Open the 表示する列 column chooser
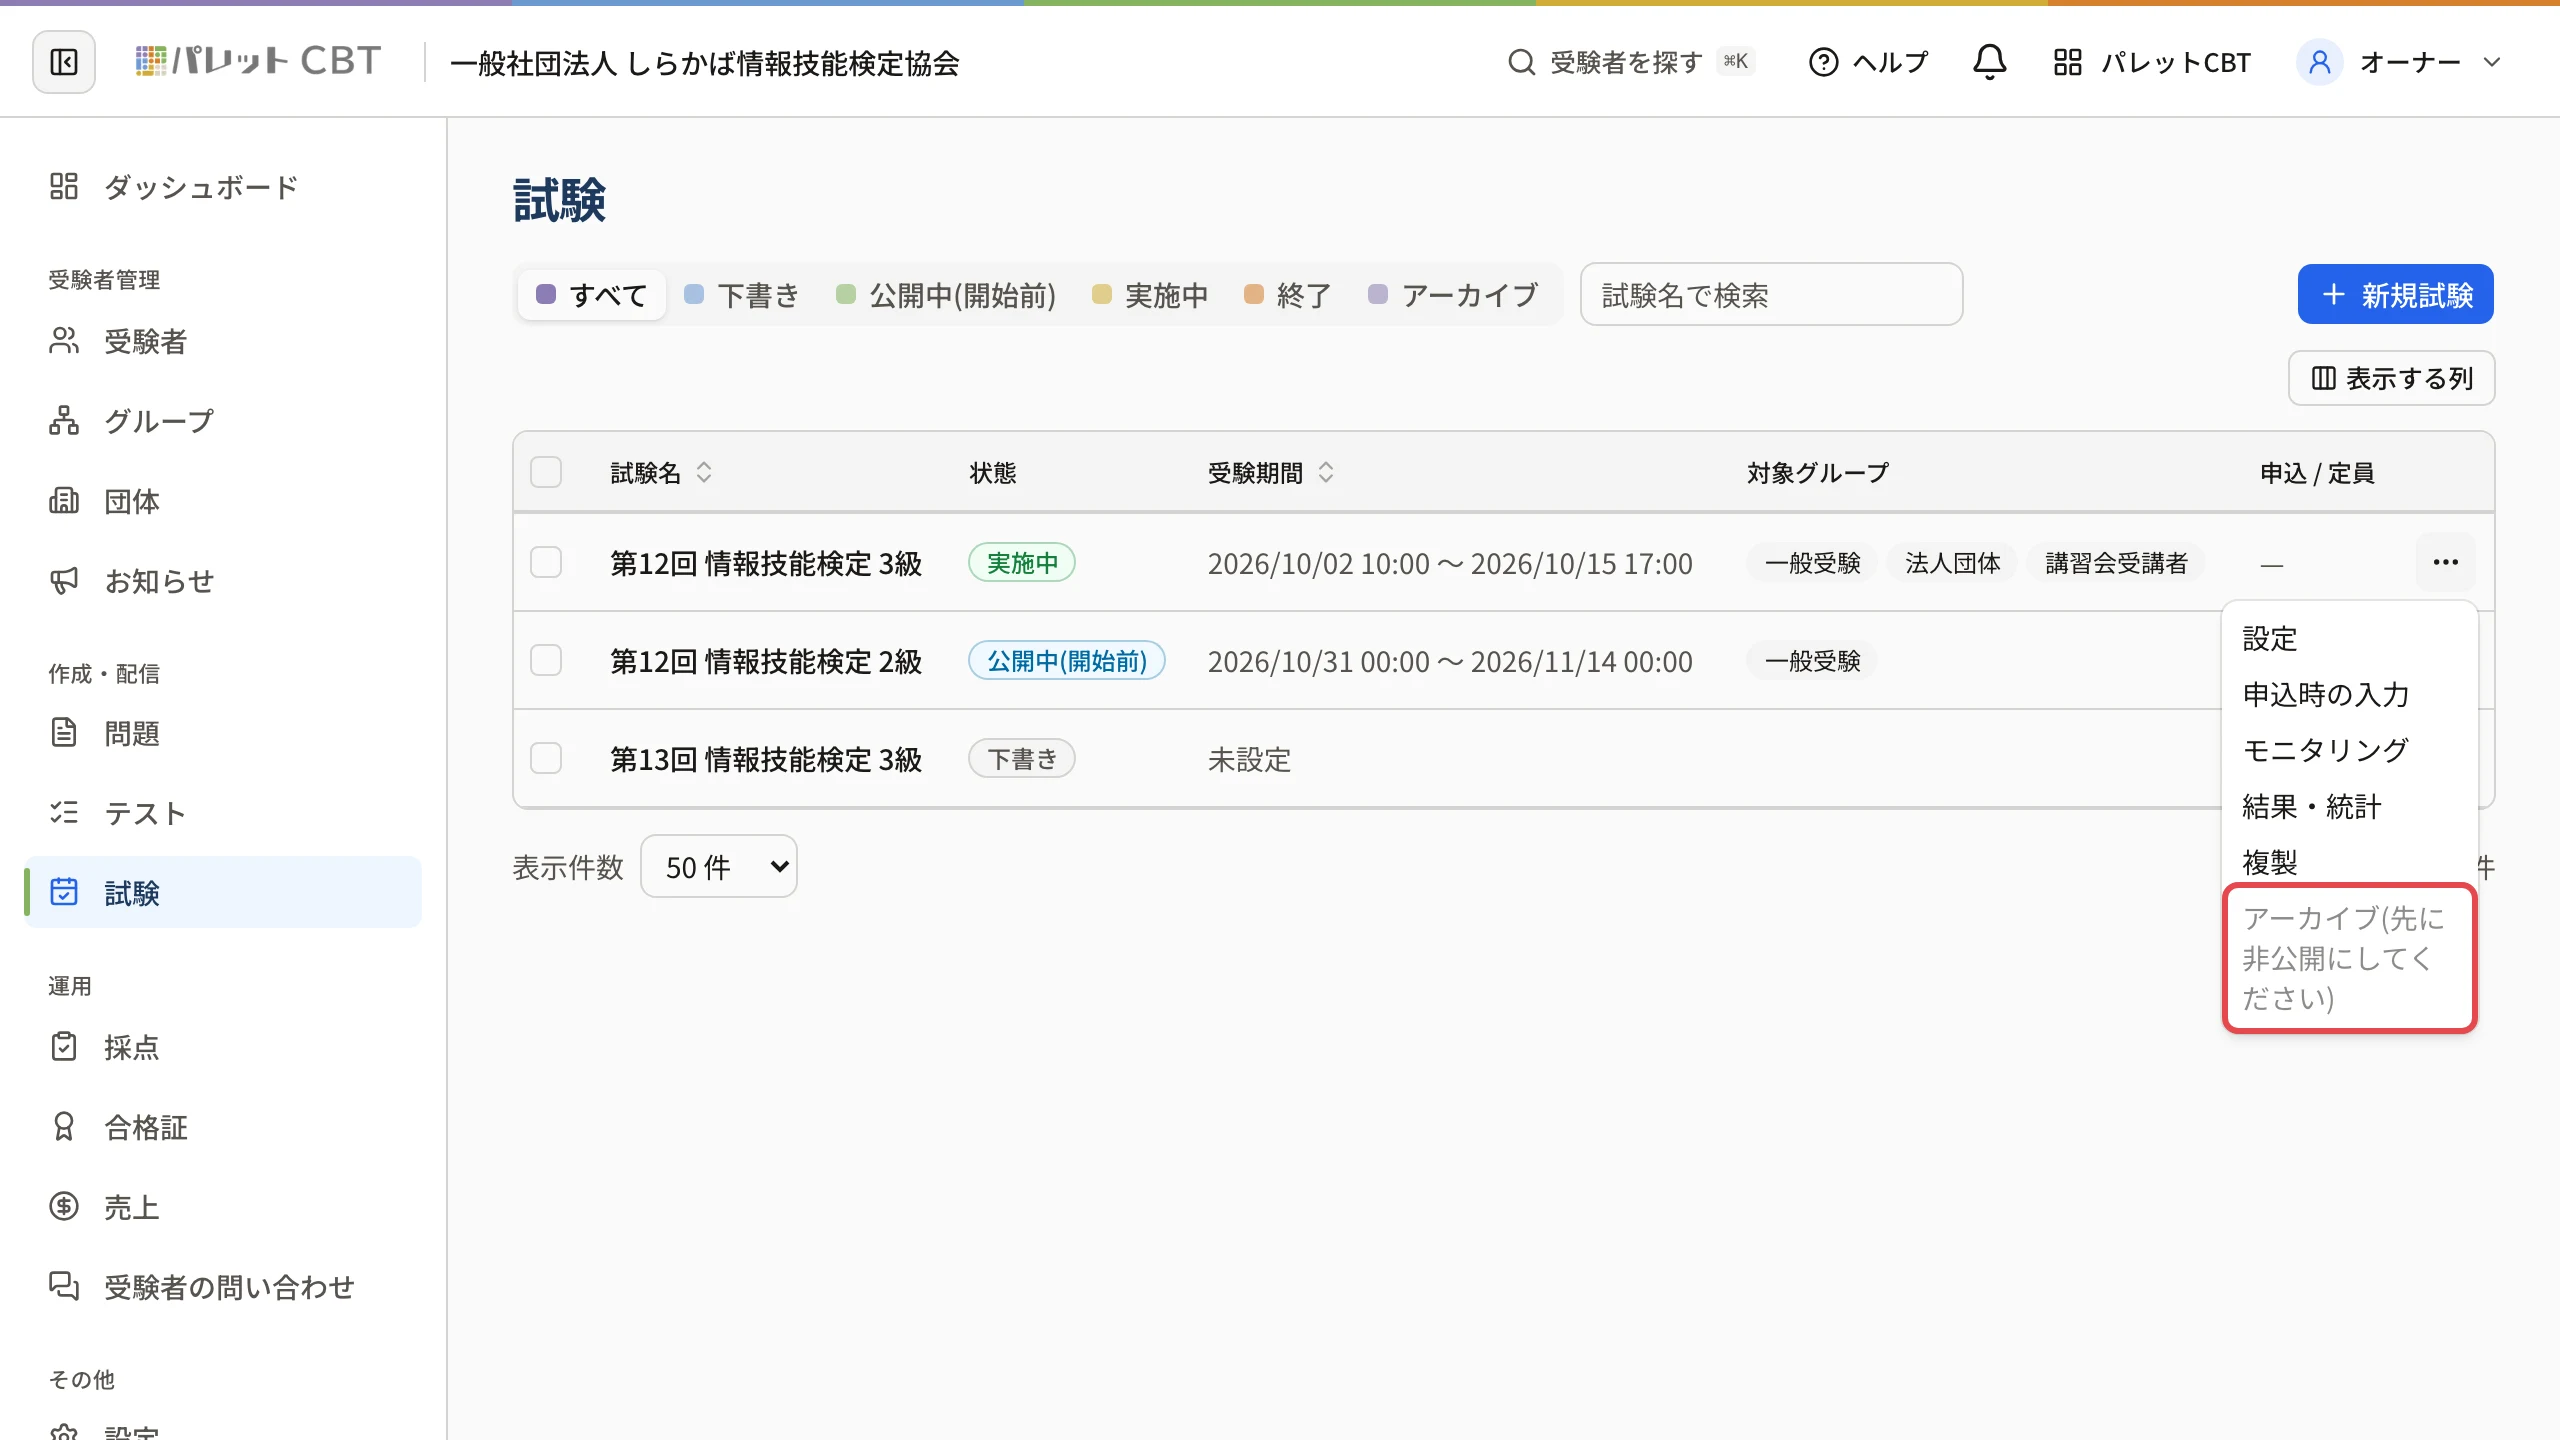This screenshot has width=2560, height=1440. (x=2392, y=378)
